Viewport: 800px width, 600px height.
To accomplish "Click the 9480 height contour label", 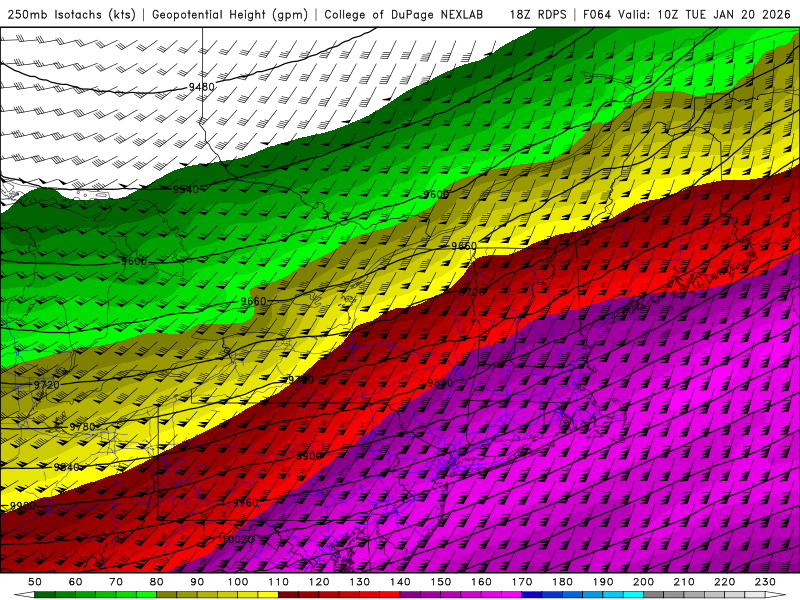I will pyautogui.click(x=202, y=87).
